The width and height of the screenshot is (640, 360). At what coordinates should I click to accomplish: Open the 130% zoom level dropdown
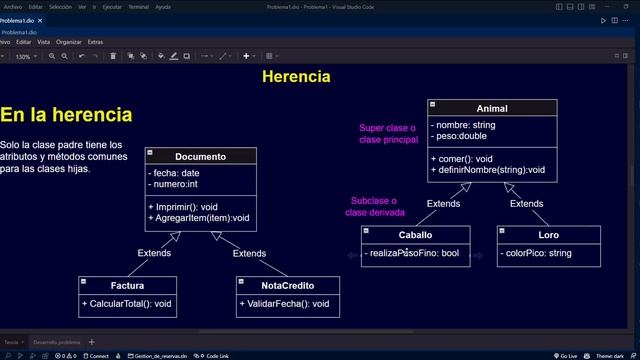[x=26, y=57]
